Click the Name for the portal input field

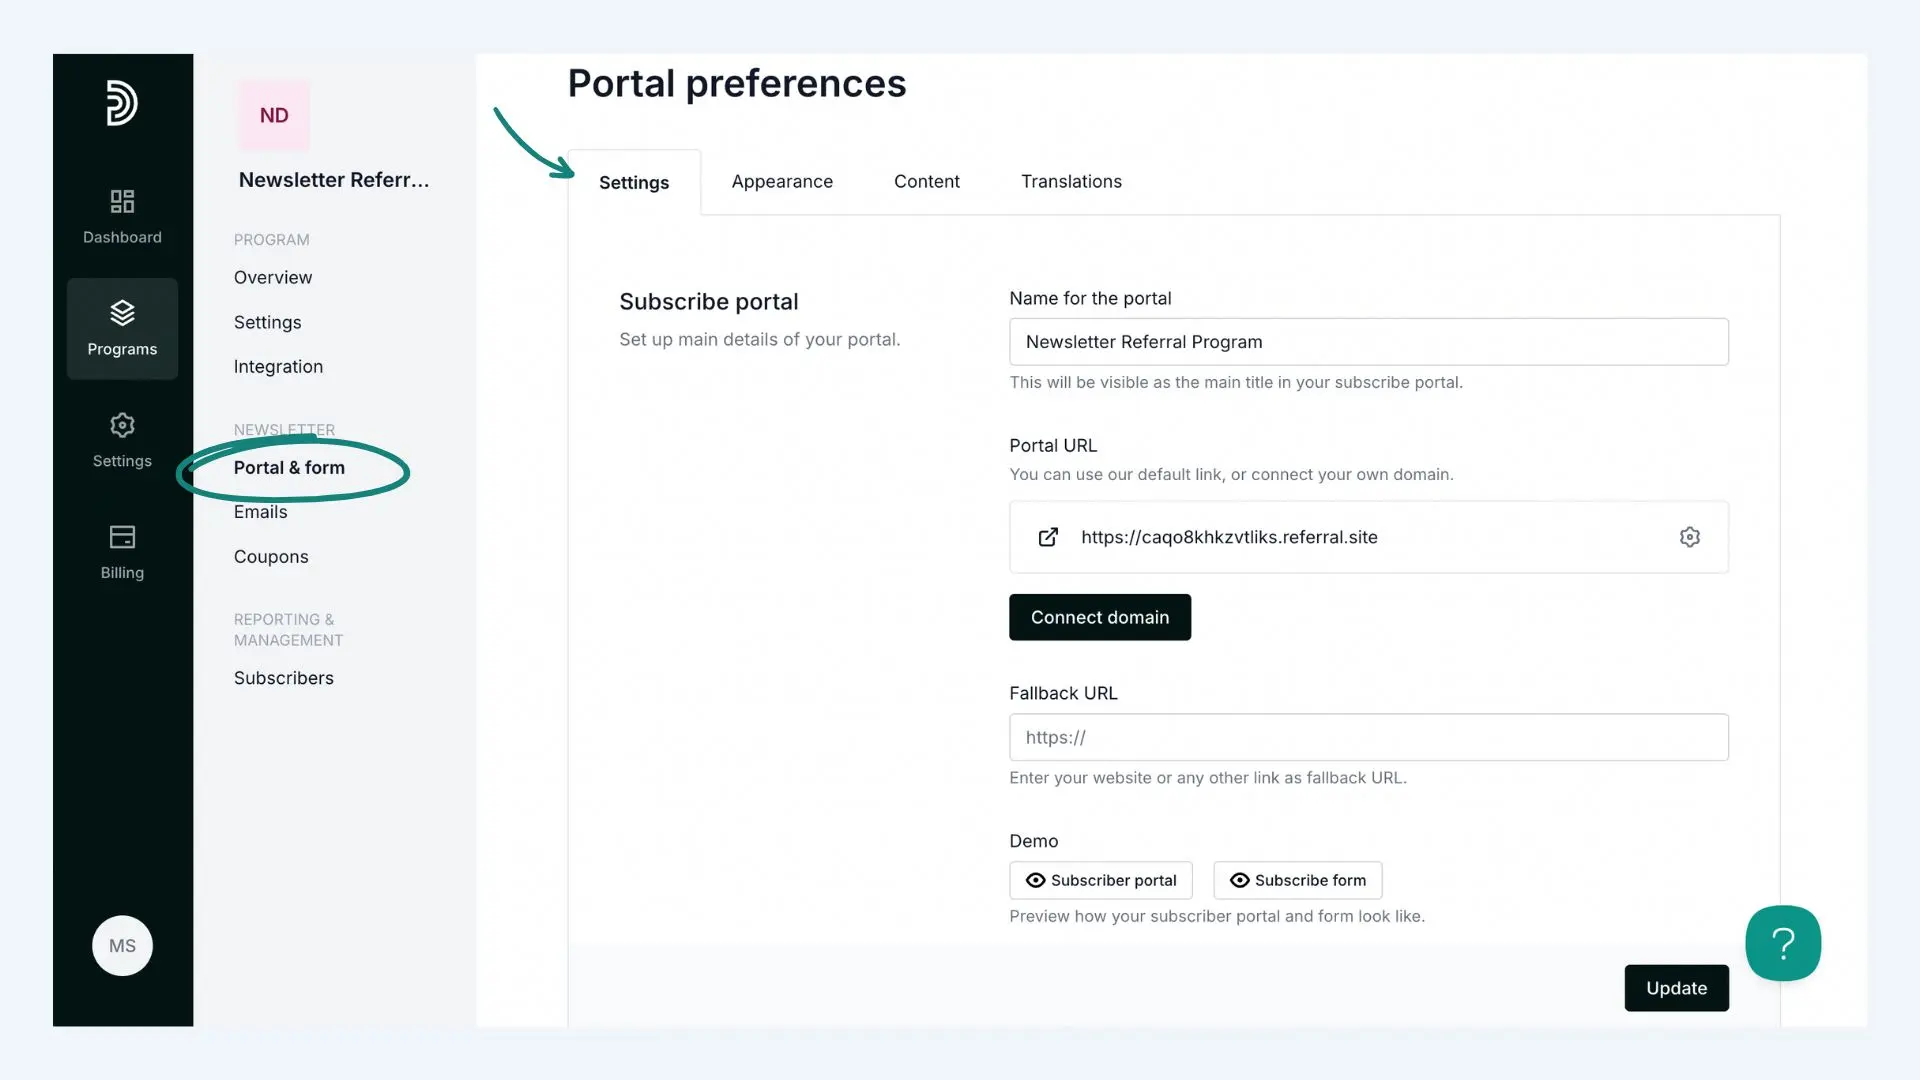[1367, 340]
